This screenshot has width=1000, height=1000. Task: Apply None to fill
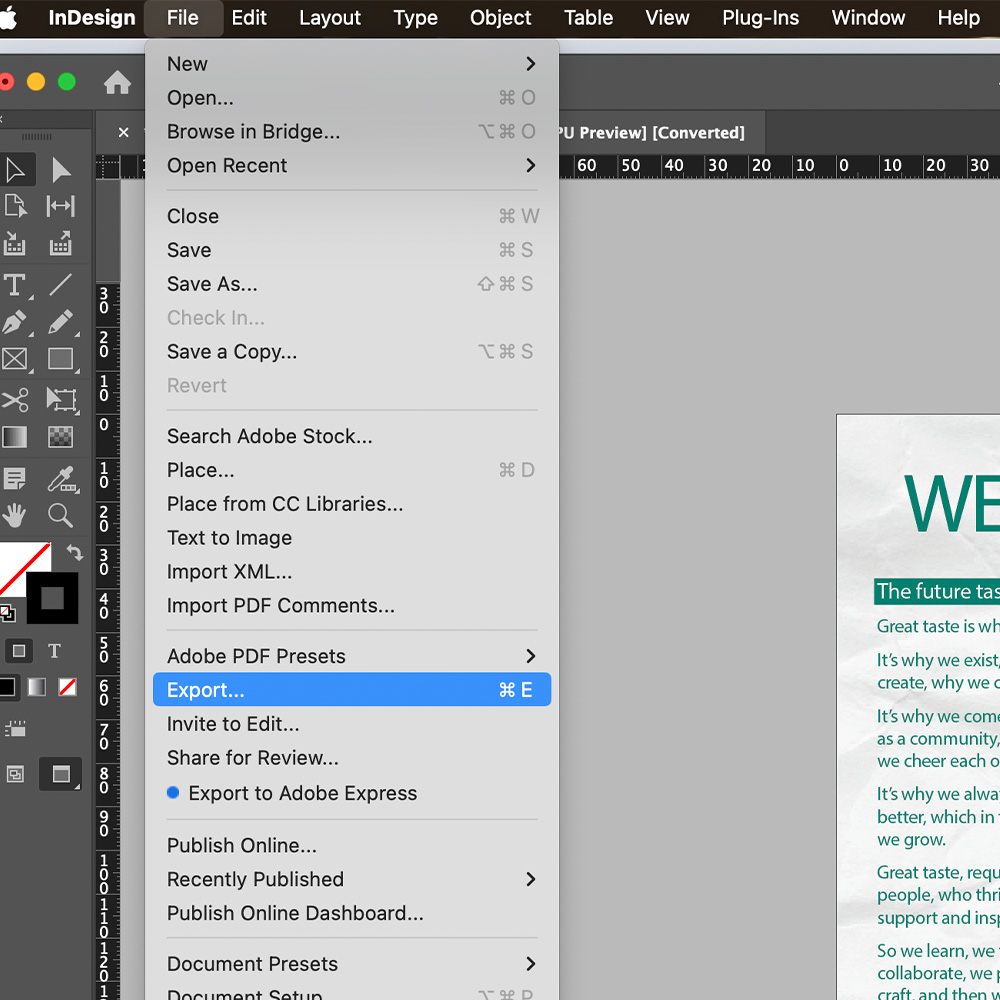(68, 688)
